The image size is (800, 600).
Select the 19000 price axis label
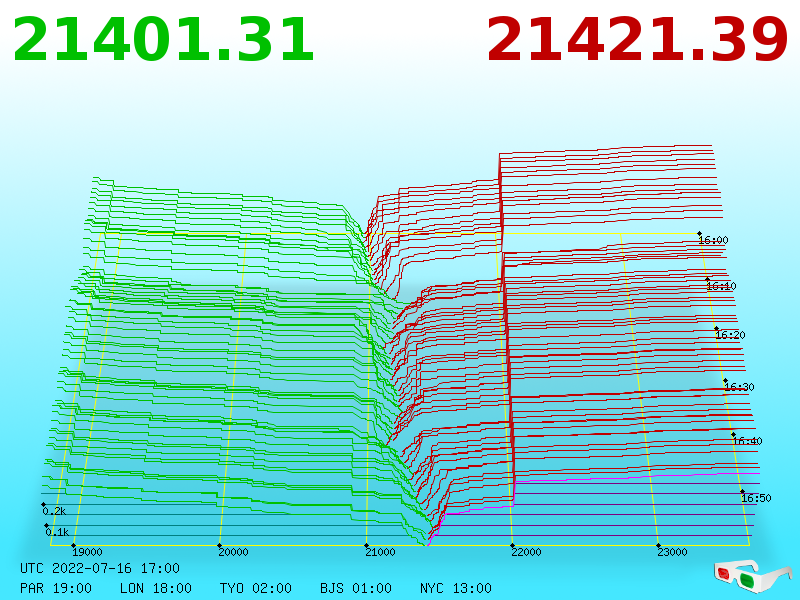click(x=87, y=552)
